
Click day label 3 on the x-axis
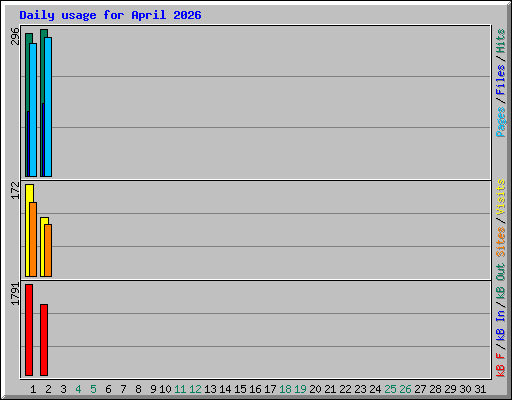coord(63,389)
